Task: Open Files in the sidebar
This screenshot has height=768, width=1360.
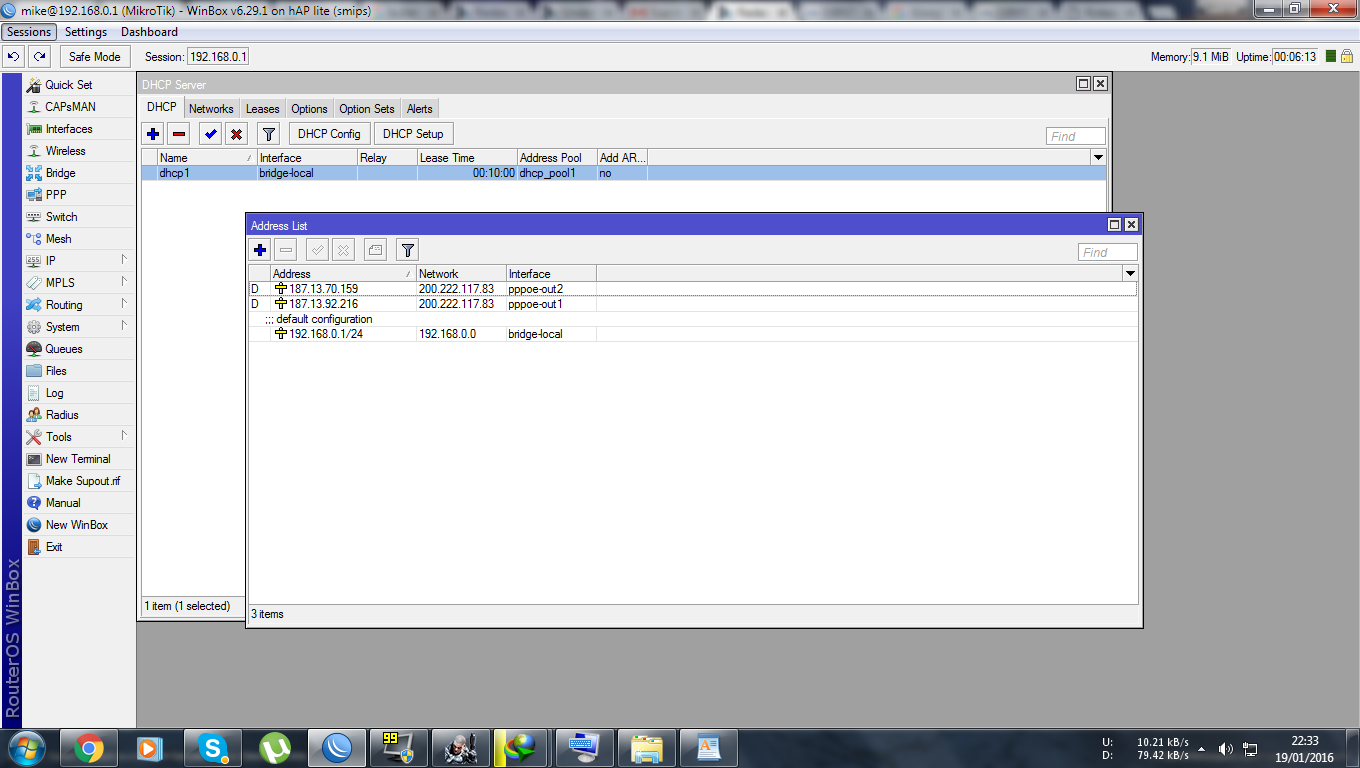Action: click(x=56, y=371)
